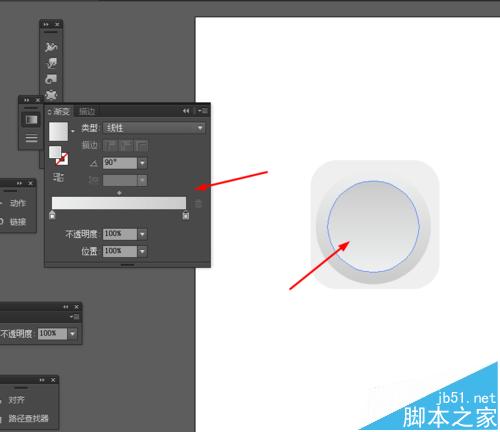Open the 动作 (Actions) panel
The width and height of the screenshot is (500, 432).
click(x=17, y=203)
